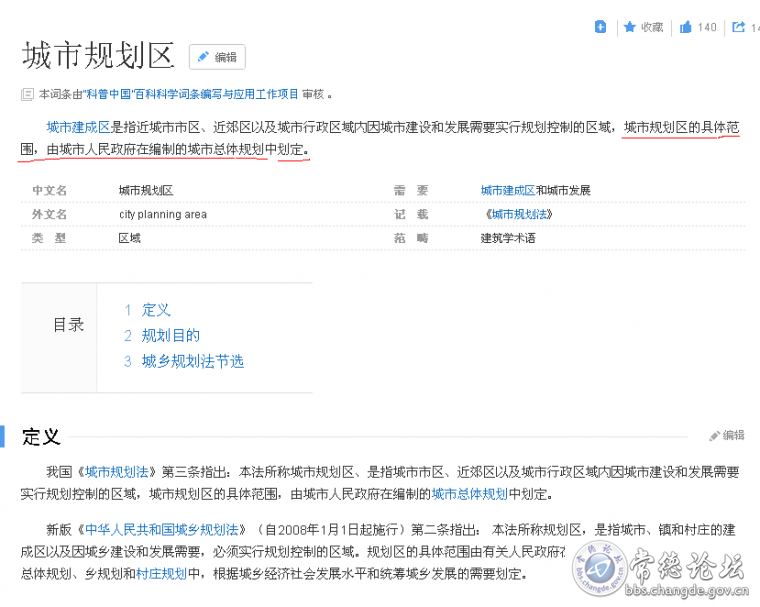Click the page title 城市规划区
Screen dimensions: 760x607
click(x=98, y=55)
